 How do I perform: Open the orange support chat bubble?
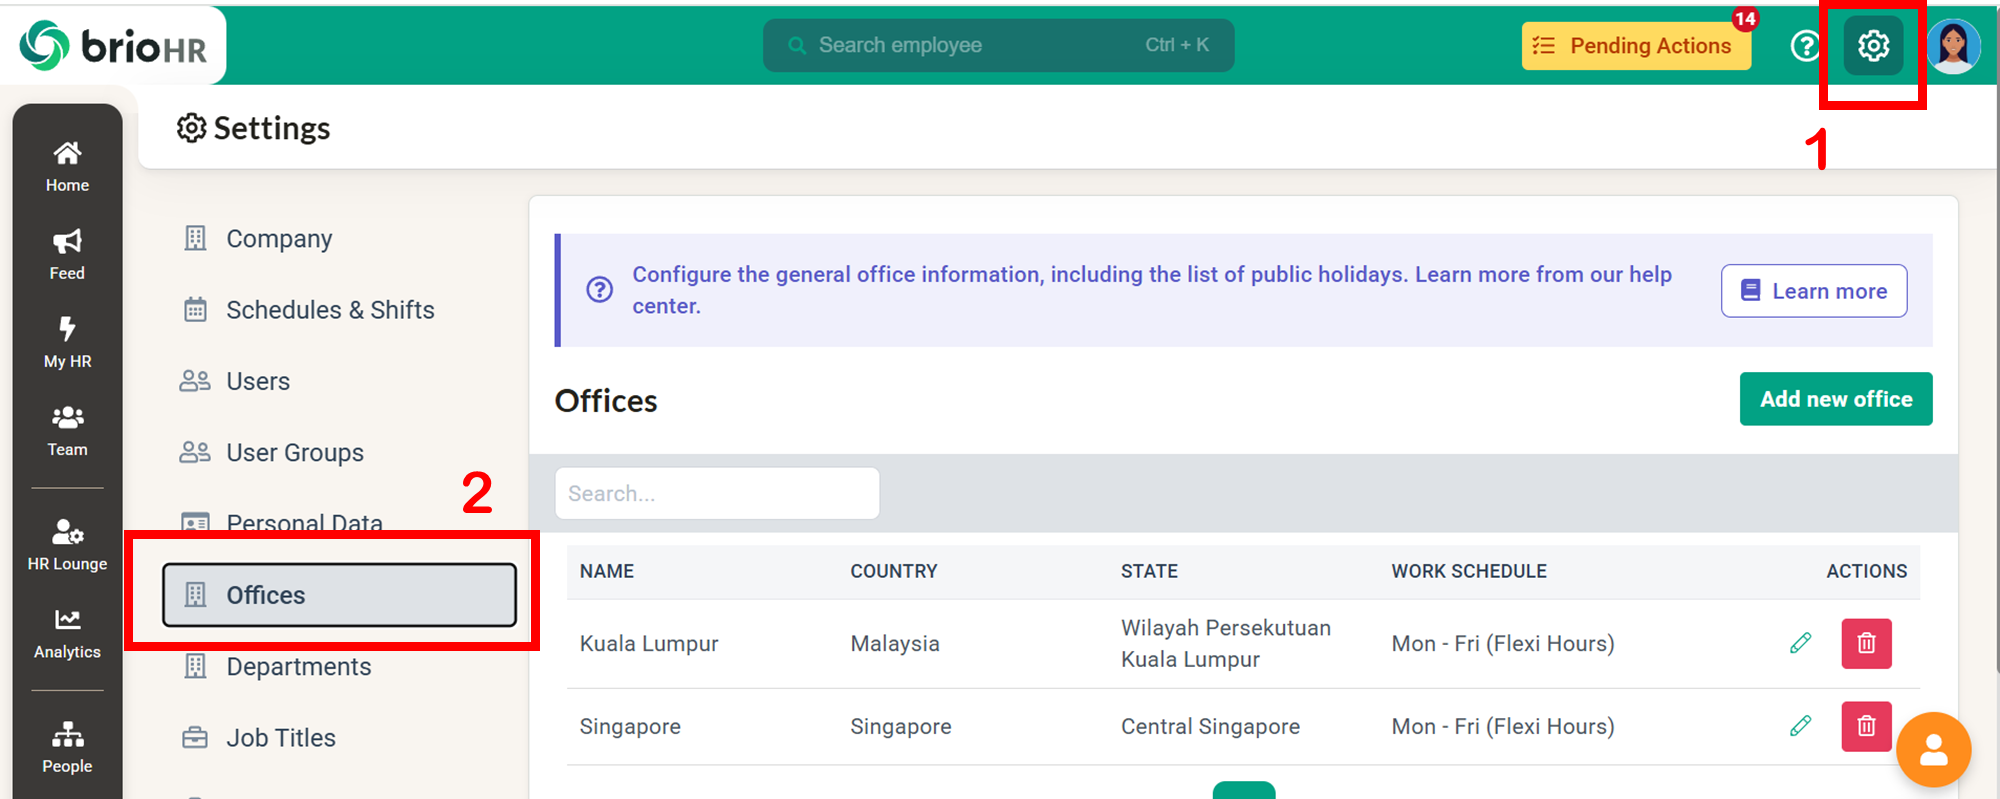1933,750
